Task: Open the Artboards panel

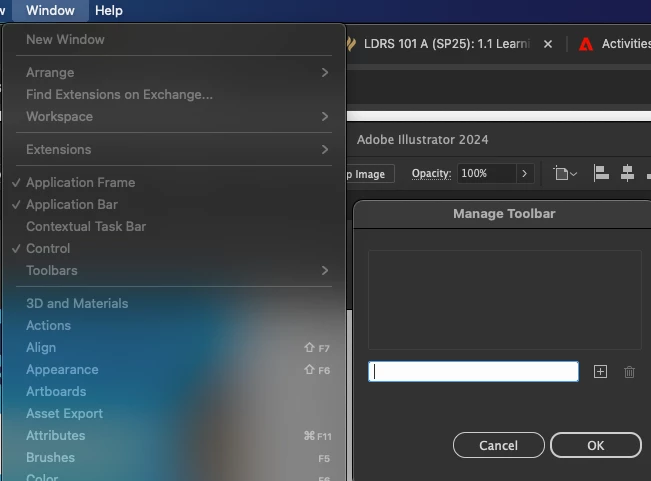Action: pos(174,391)
